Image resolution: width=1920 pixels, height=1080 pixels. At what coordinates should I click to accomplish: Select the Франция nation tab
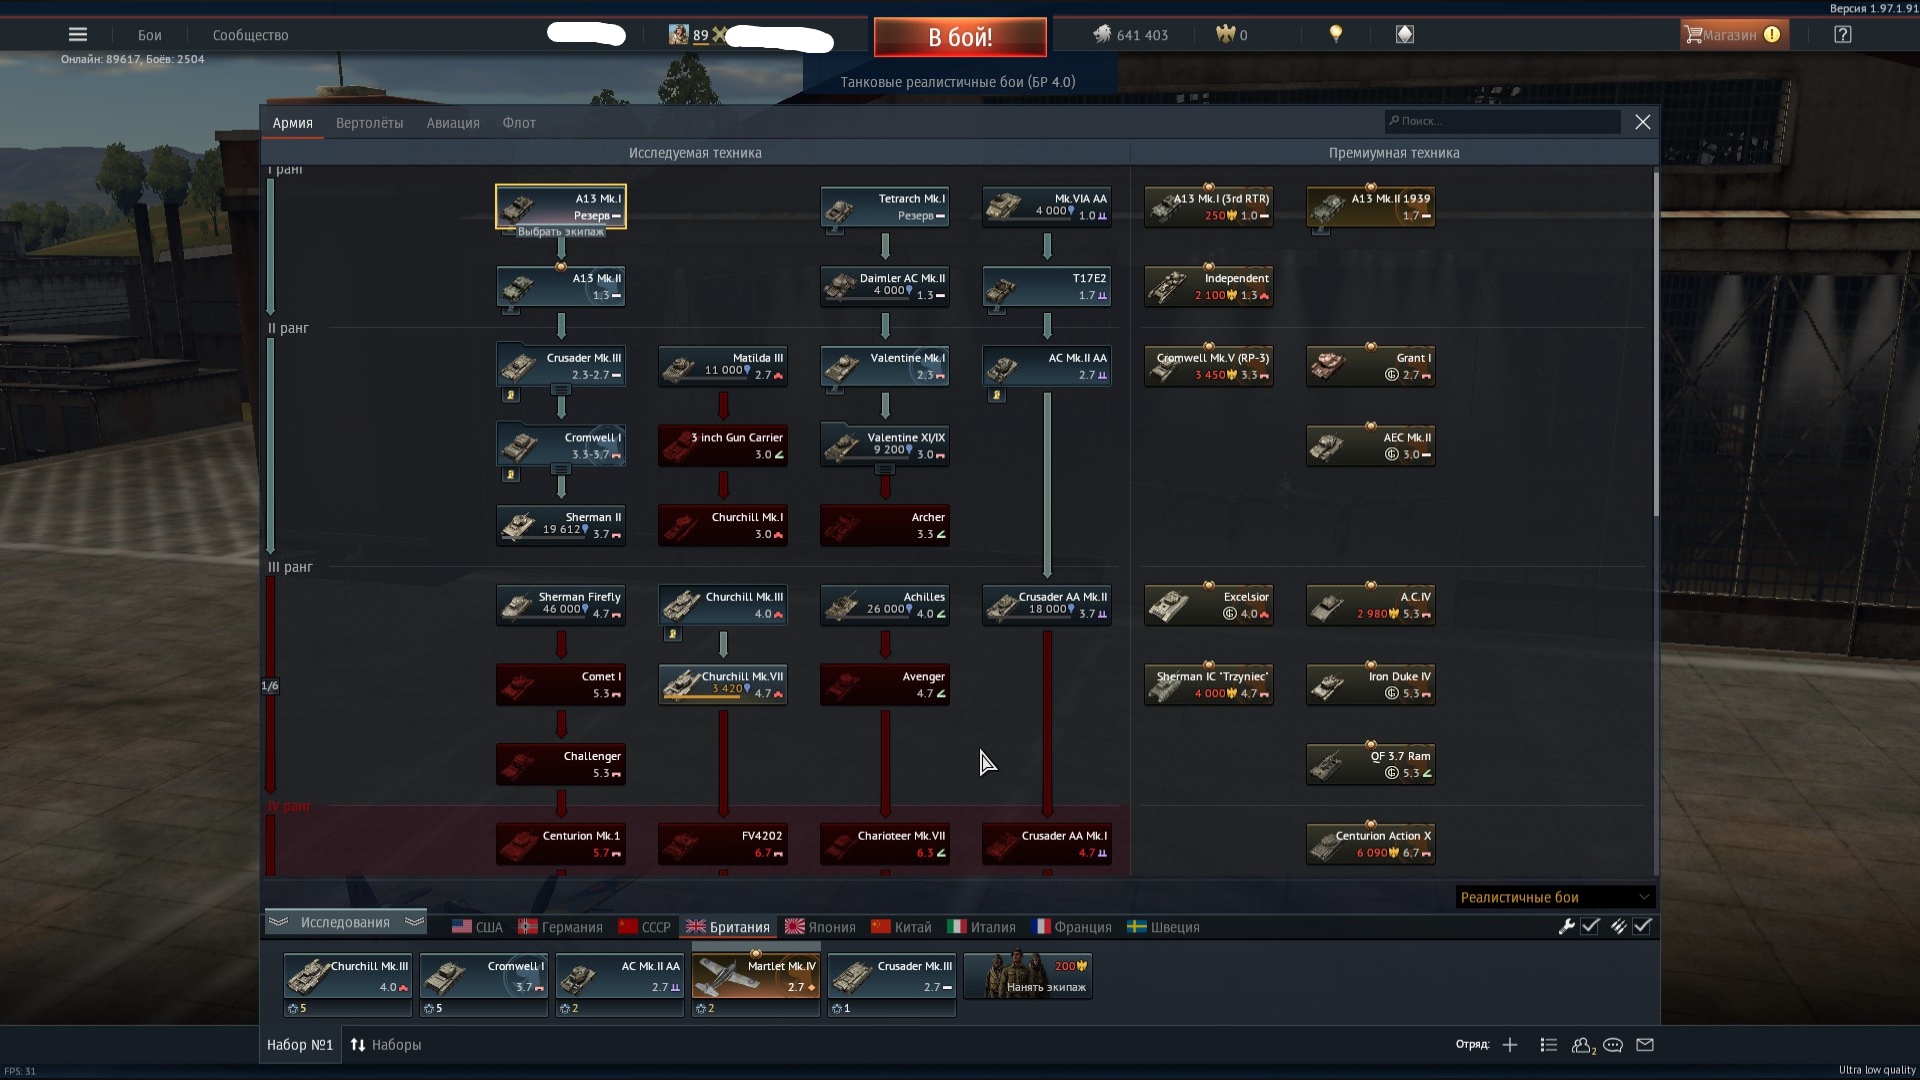click(1071, 927)
